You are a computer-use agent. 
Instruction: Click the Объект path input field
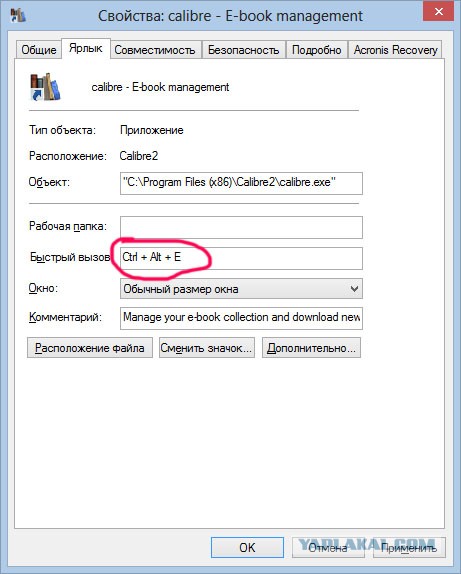point(241,183)
